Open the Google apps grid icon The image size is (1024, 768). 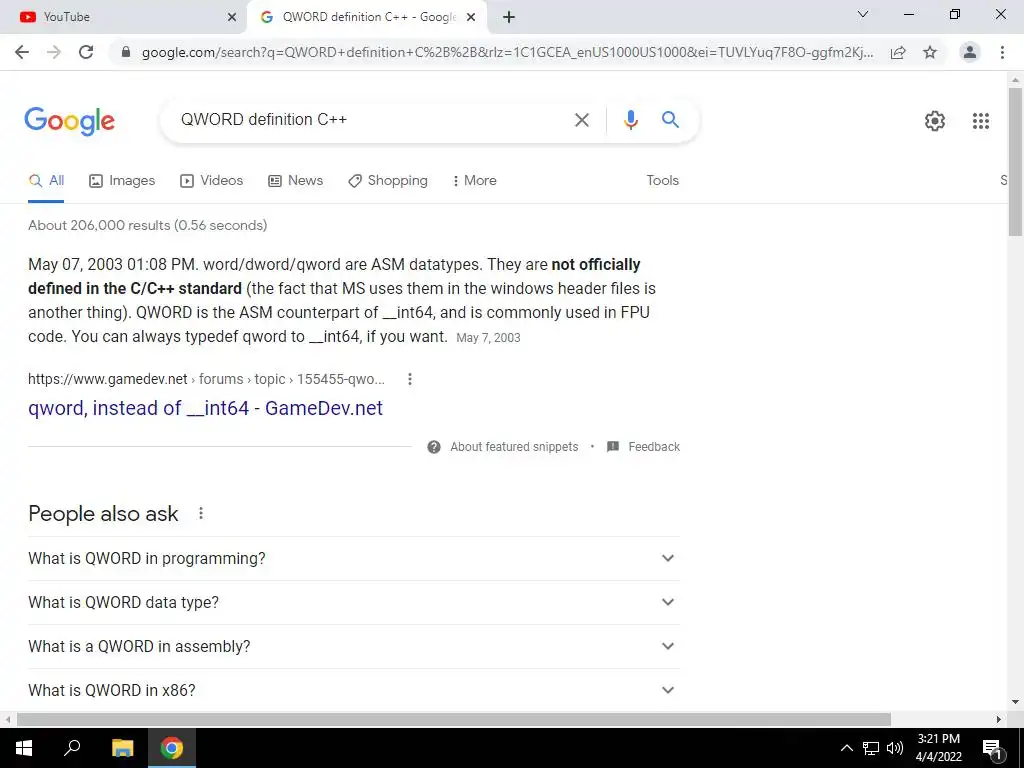[x=980, y=121]
